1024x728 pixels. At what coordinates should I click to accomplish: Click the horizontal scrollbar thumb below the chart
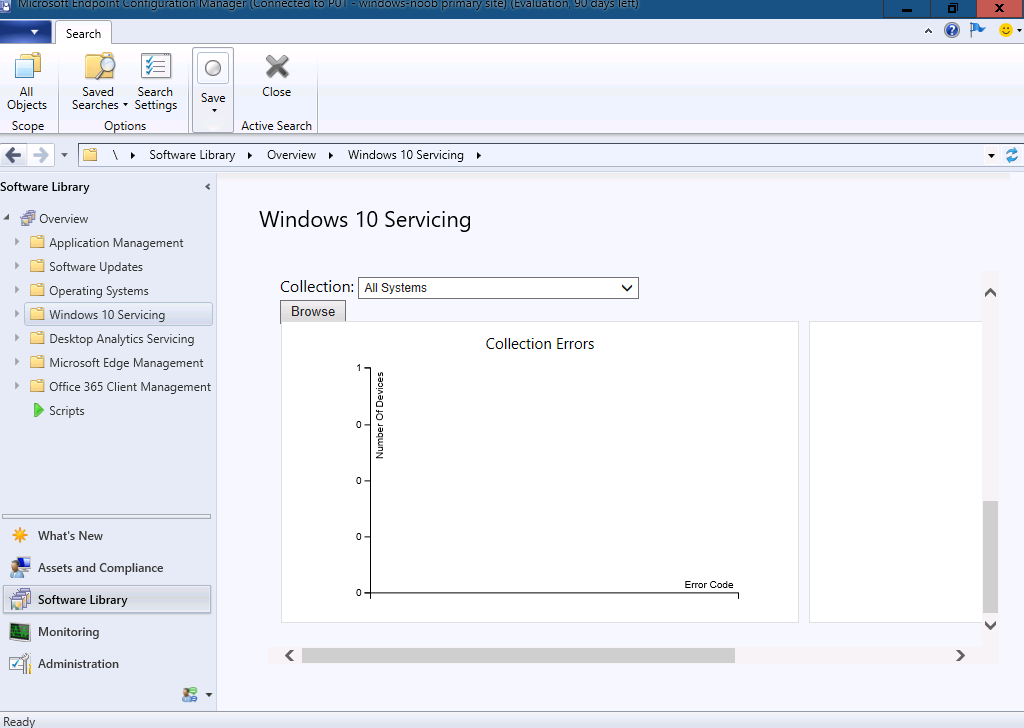click(x=518, y=655)
